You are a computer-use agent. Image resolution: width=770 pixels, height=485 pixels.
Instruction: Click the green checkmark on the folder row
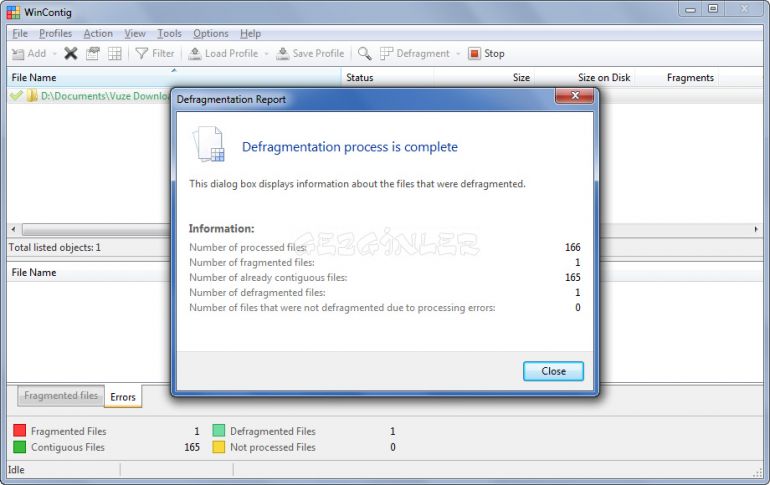click(x=16, y=95)
